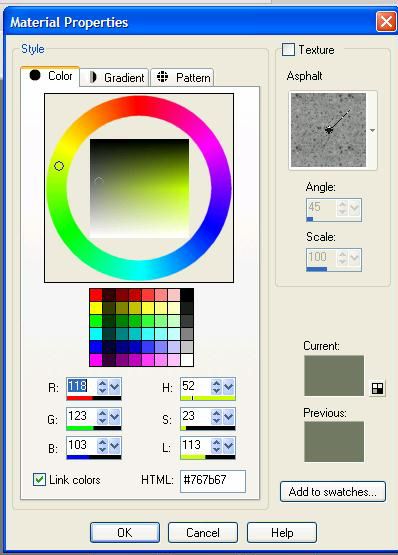Click Add to swatches button
The width and height of the screenshot is (398, 555).
point(332,491)
